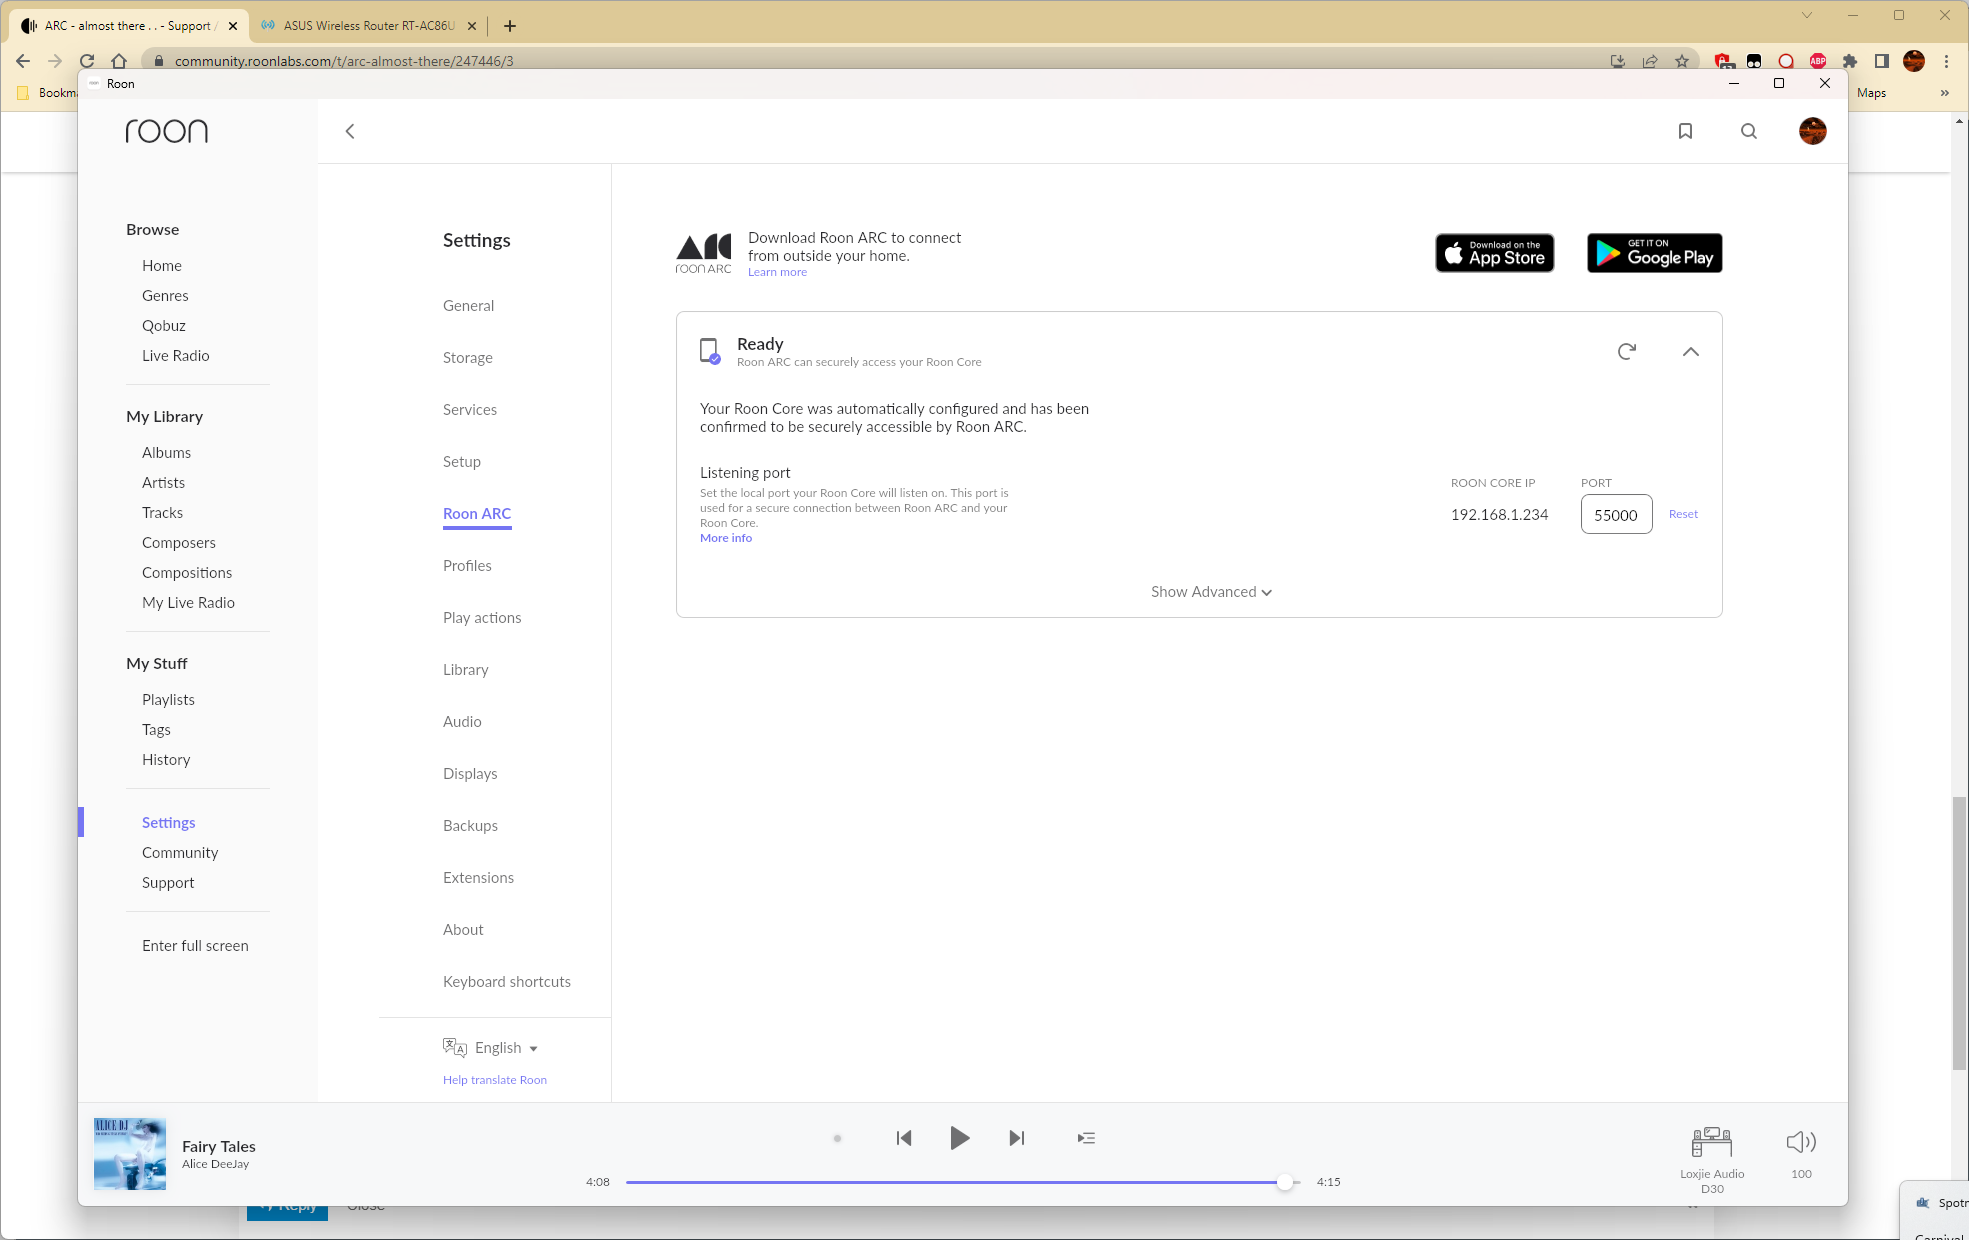This screenshot has height=1240, width=1969.
Task: Click the dot signal path indicator
Action: click(x=837, y=1138)
